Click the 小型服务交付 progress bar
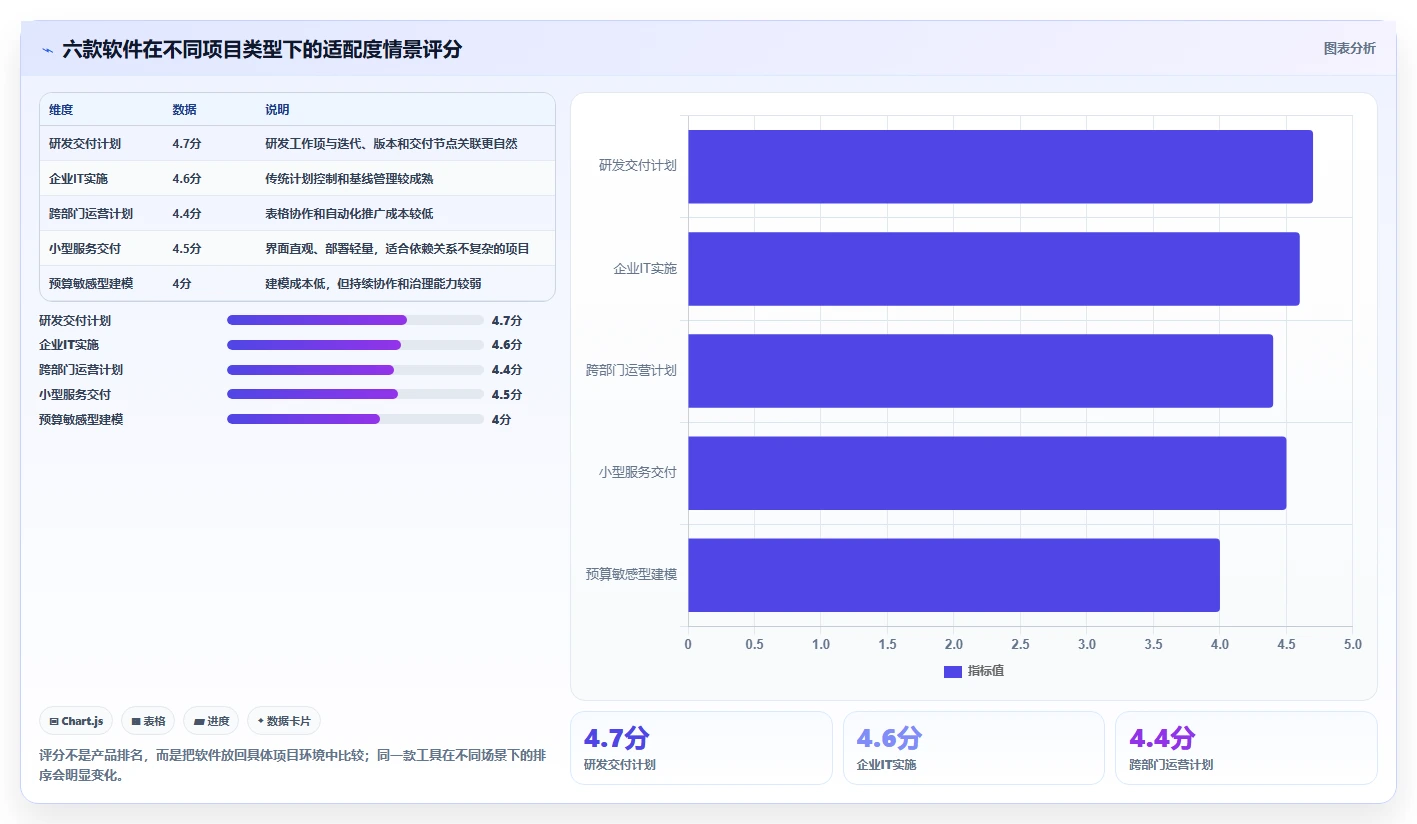The image size is (1417, 824). (355, 394)
